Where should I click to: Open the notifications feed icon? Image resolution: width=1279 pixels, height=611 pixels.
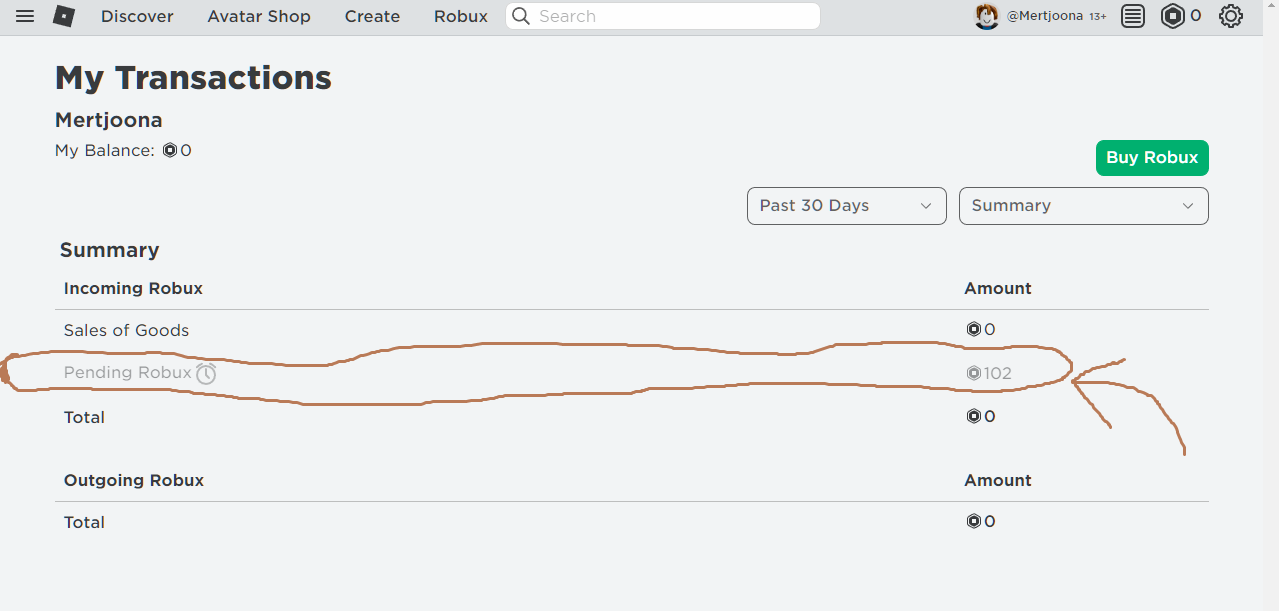[1132, 16]
